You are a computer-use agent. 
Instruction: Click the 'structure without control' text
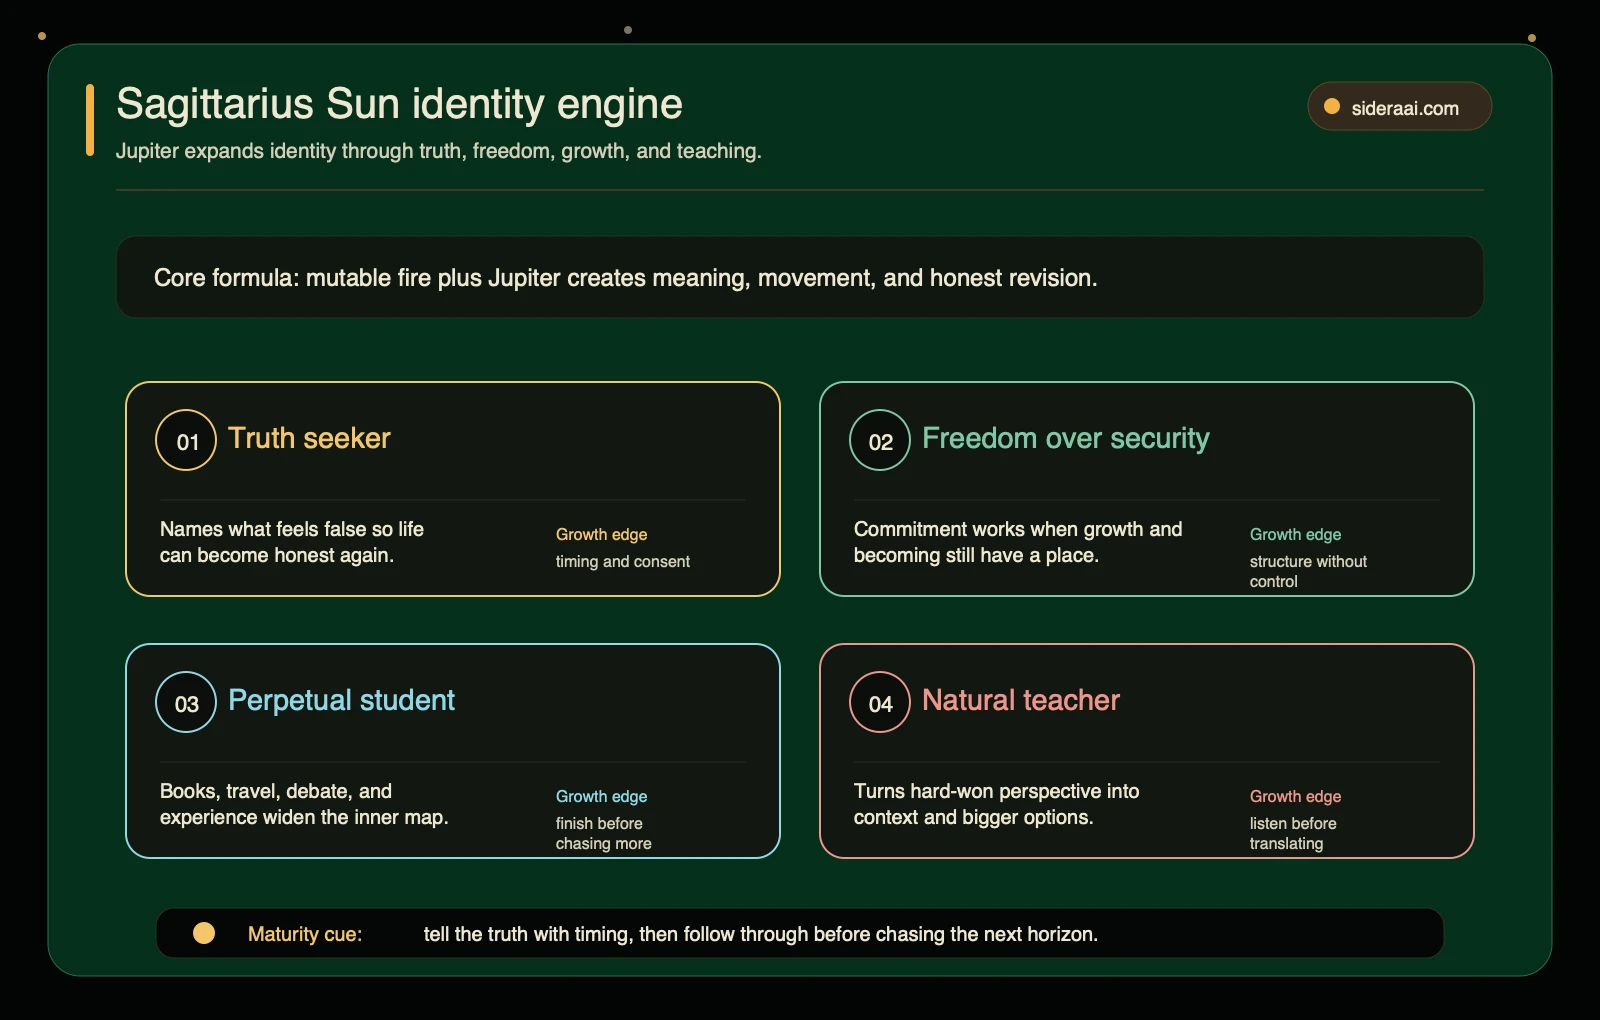(1308, 571)
